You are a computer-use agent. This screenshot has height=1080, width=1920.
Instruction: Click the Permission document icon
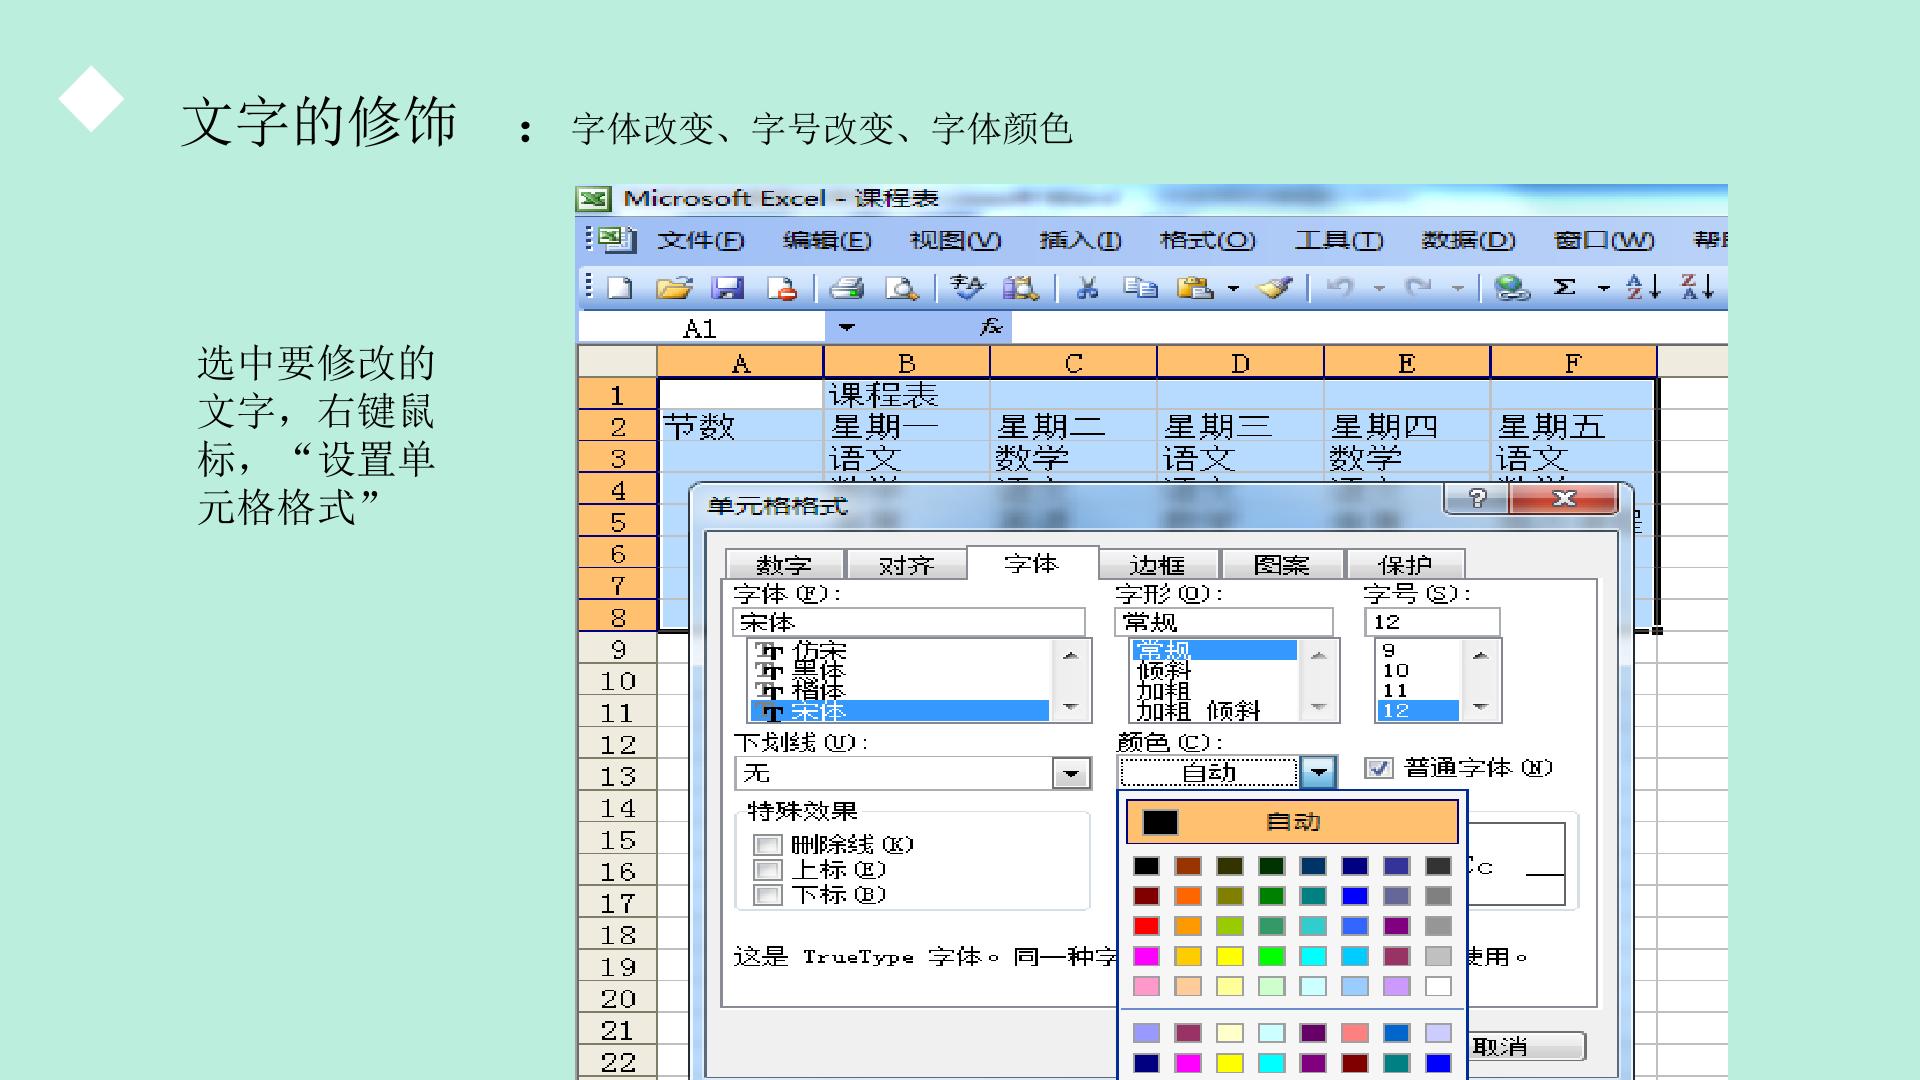(x=782, y=288)
